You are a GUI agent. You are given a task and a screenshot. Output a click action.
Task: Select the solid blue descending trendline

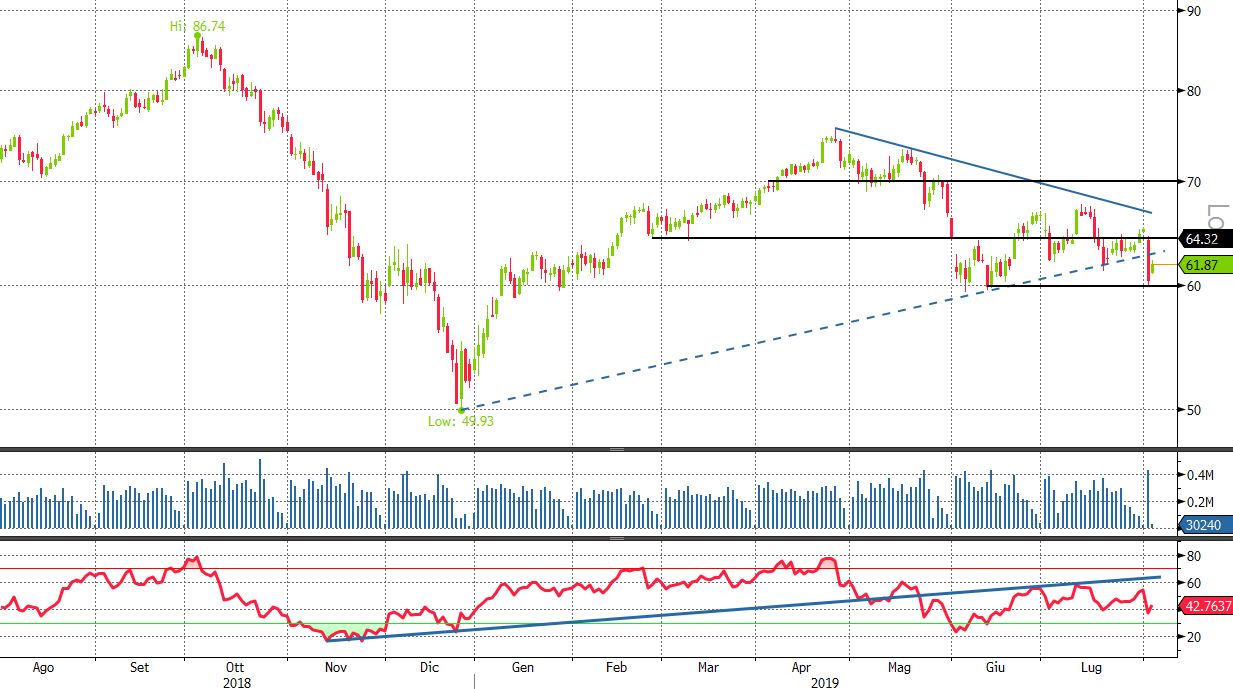coord(994,171)
